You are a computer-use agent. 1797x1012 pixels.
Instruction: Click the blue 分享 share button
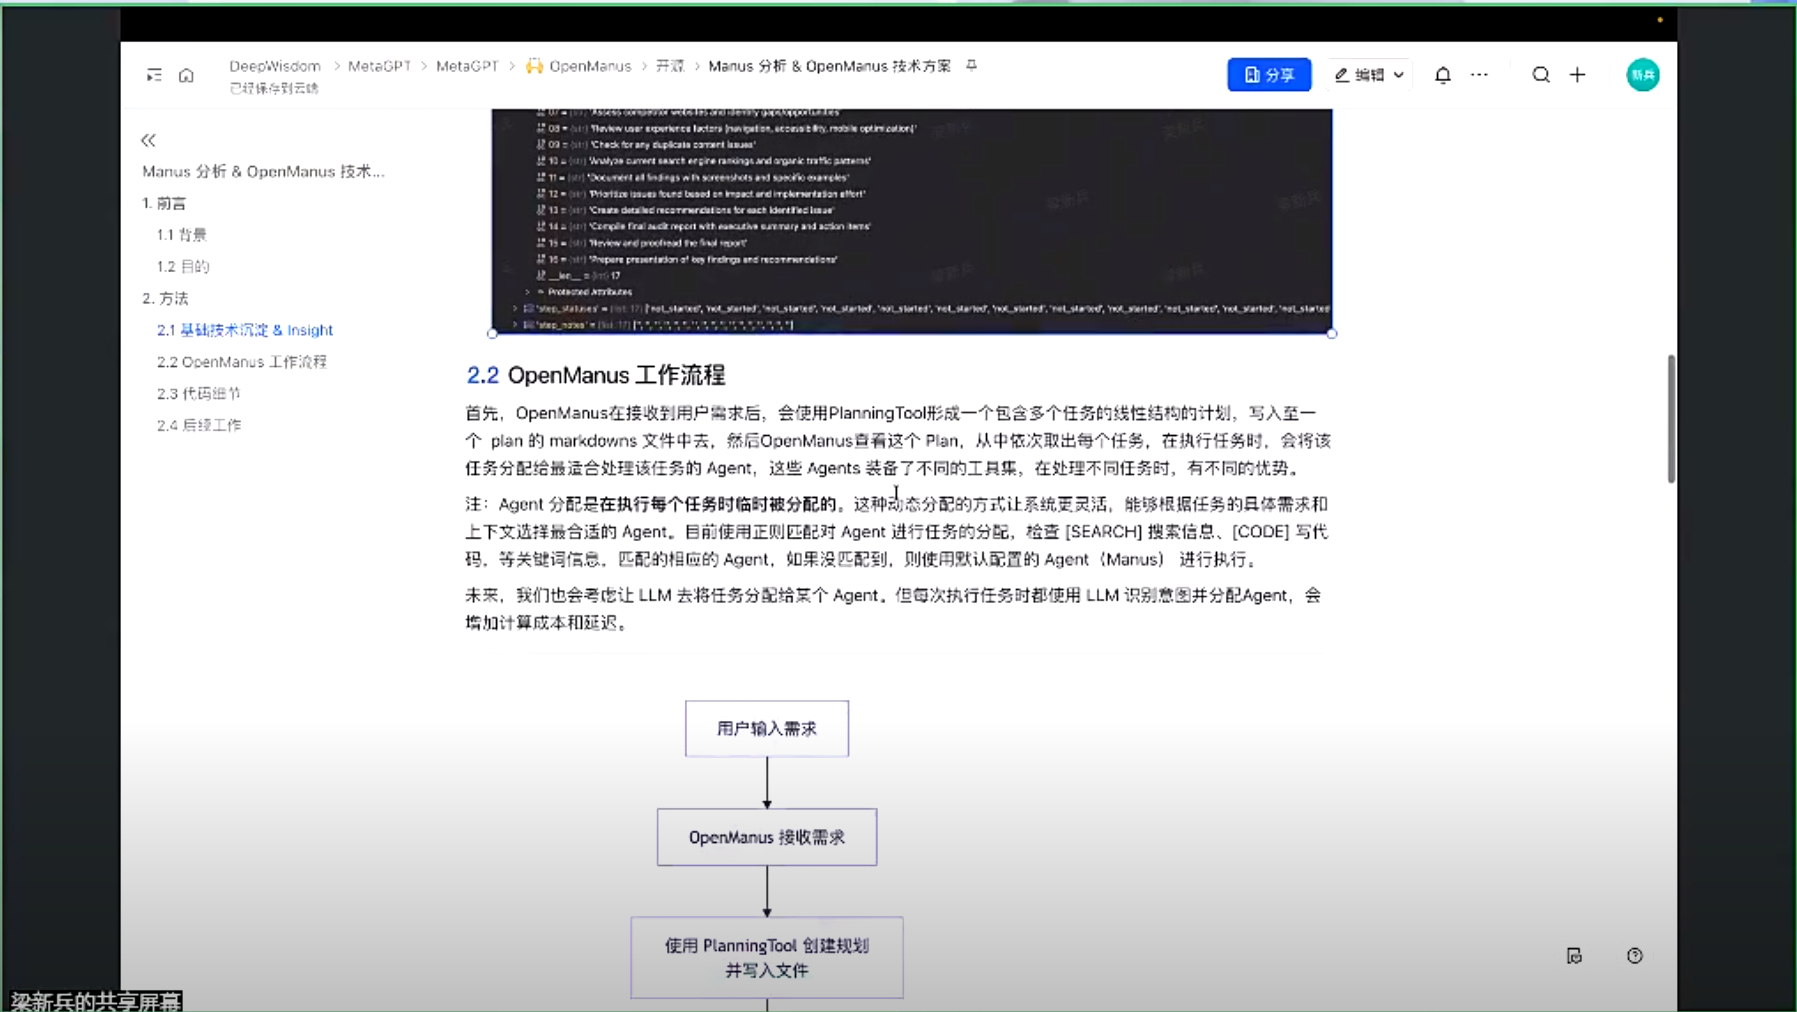(1269, 75)
